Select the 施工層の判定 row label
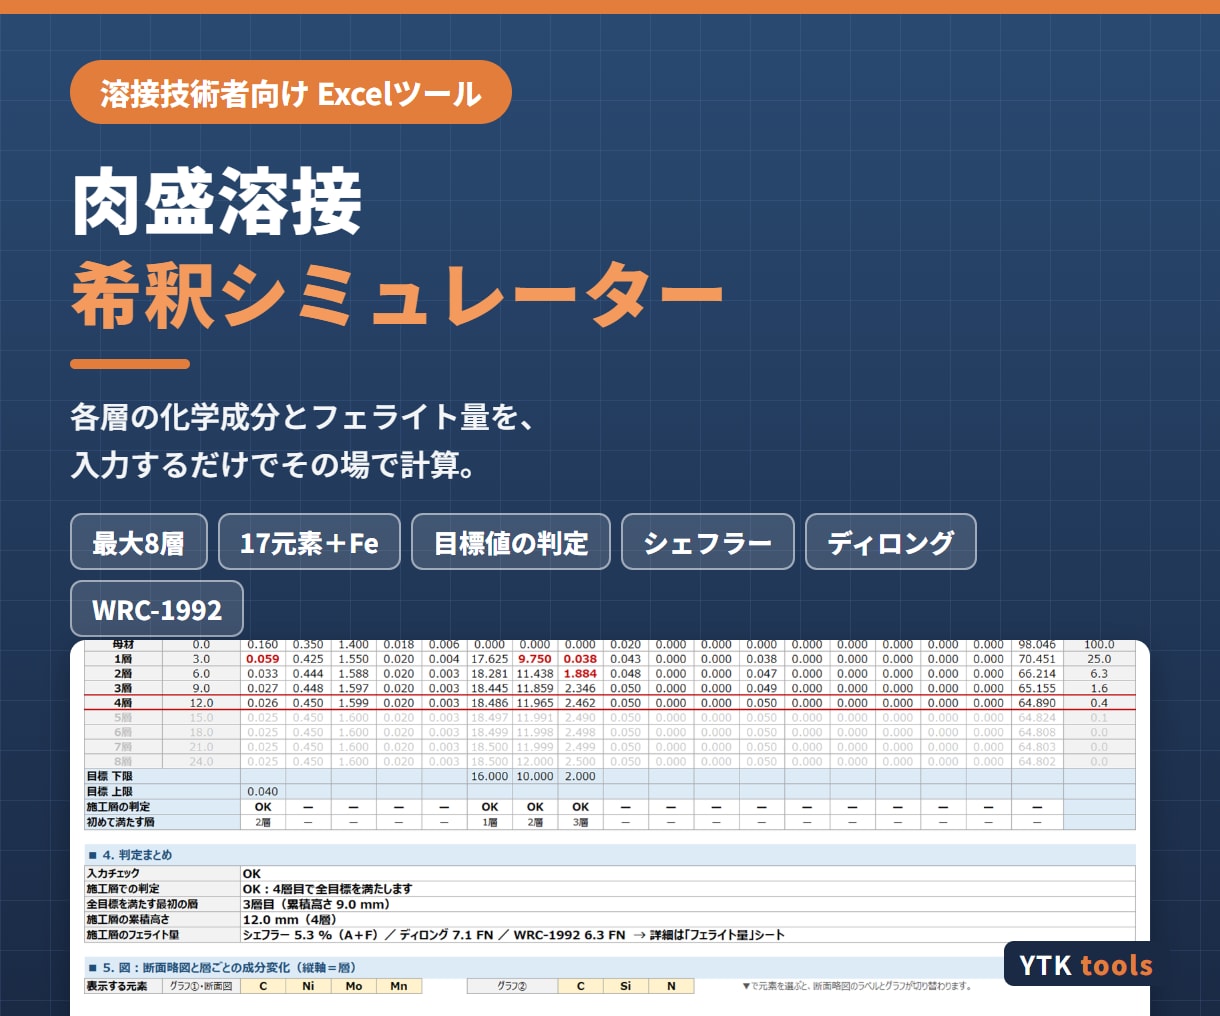 pos(163,806)
